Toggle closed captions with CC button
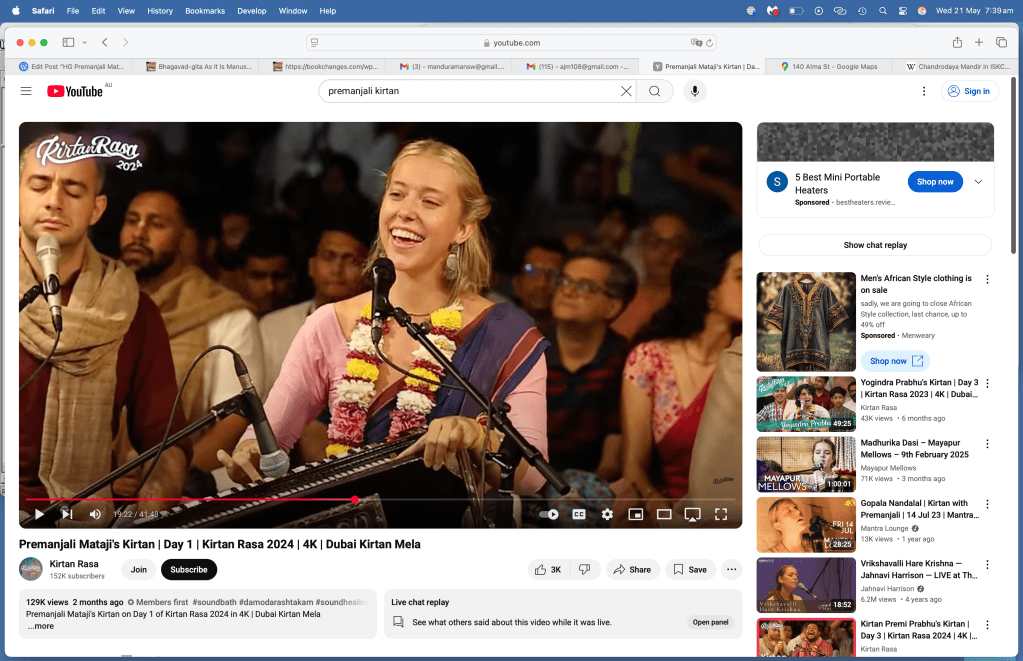 tap(578, 514)
